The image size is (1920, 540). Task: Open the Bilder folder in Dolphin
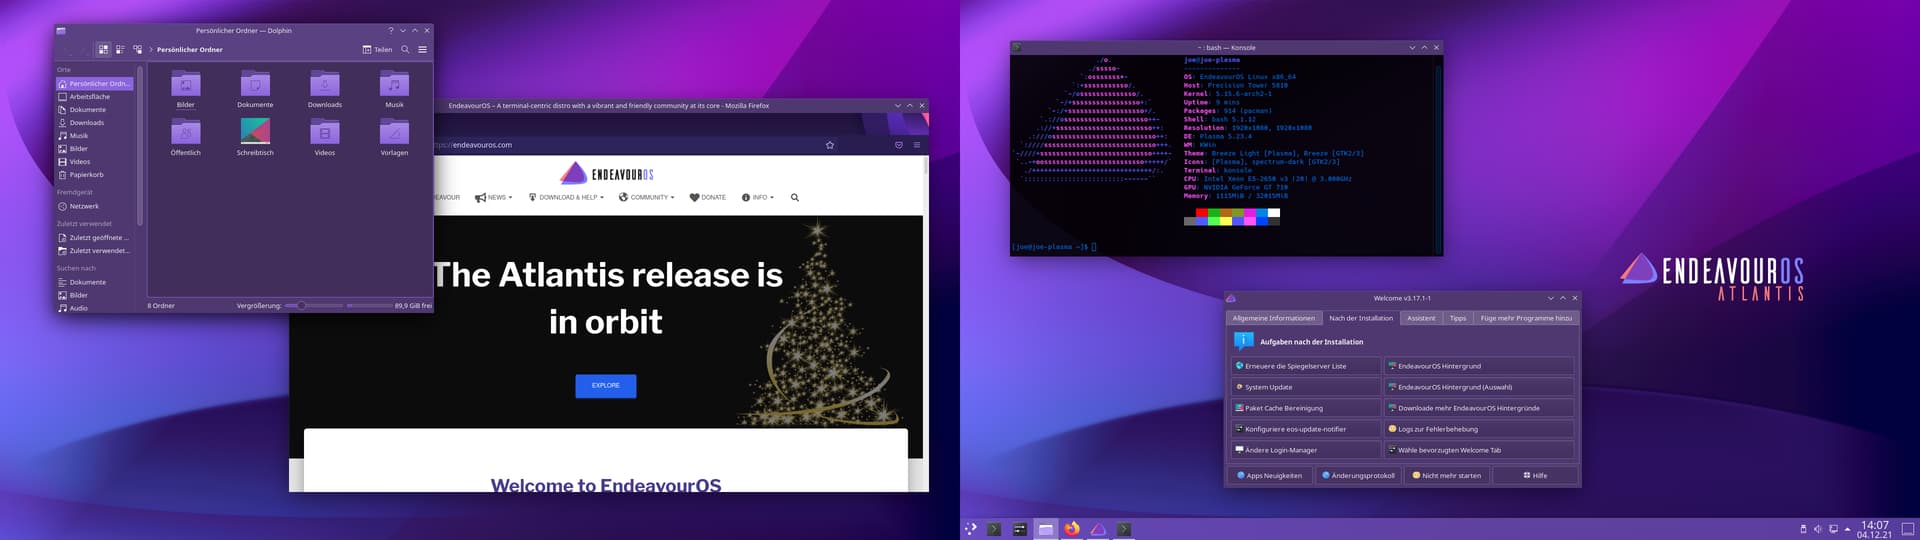click(185, 88)
